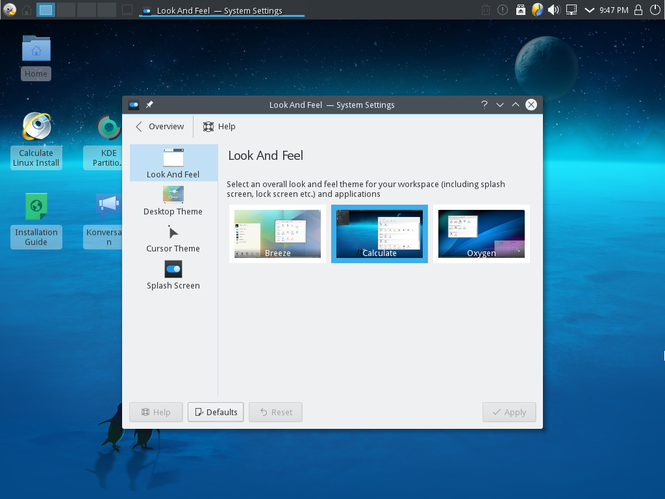The width and height of the screenshot is (665, 499).
Task: Click the Reset button
Action: point(276,412)
